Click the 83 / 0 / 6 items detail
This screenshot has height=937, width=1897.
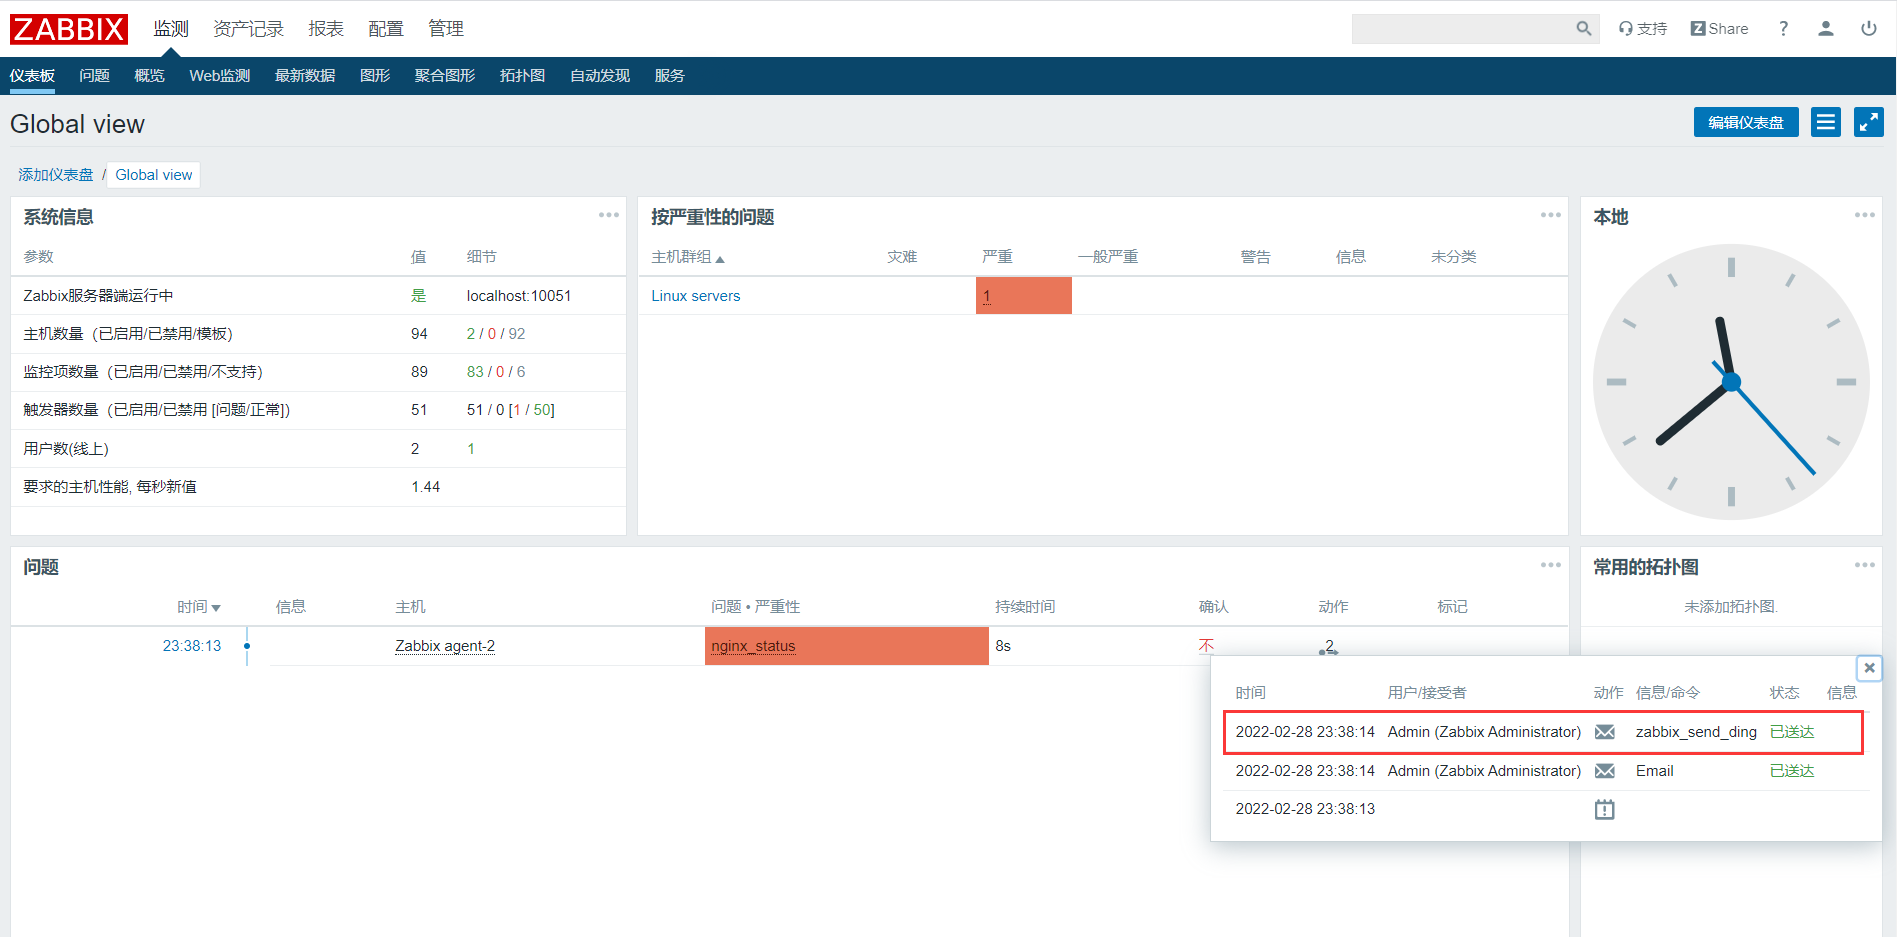coord(496,372)
